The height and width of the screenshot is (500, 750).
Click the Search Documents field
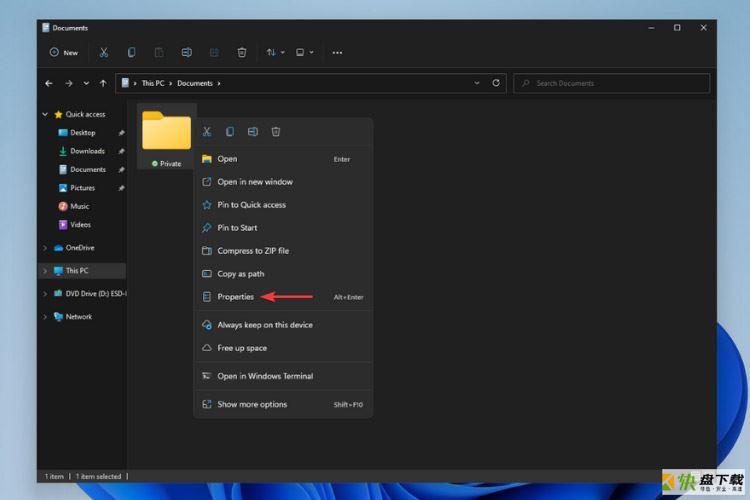coord(611,83)
